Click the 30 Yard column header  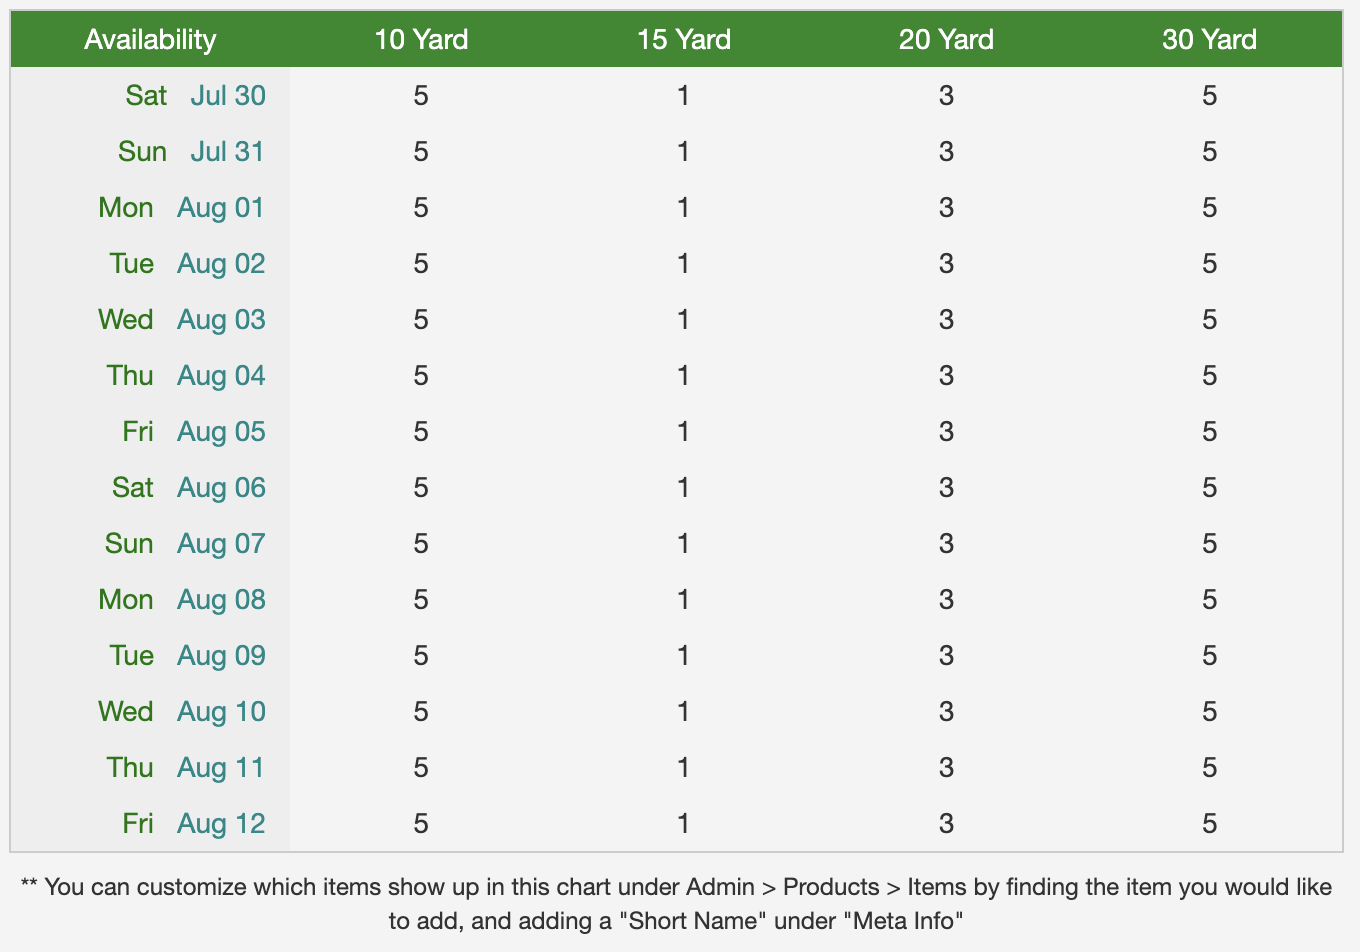click(1209, 40)
